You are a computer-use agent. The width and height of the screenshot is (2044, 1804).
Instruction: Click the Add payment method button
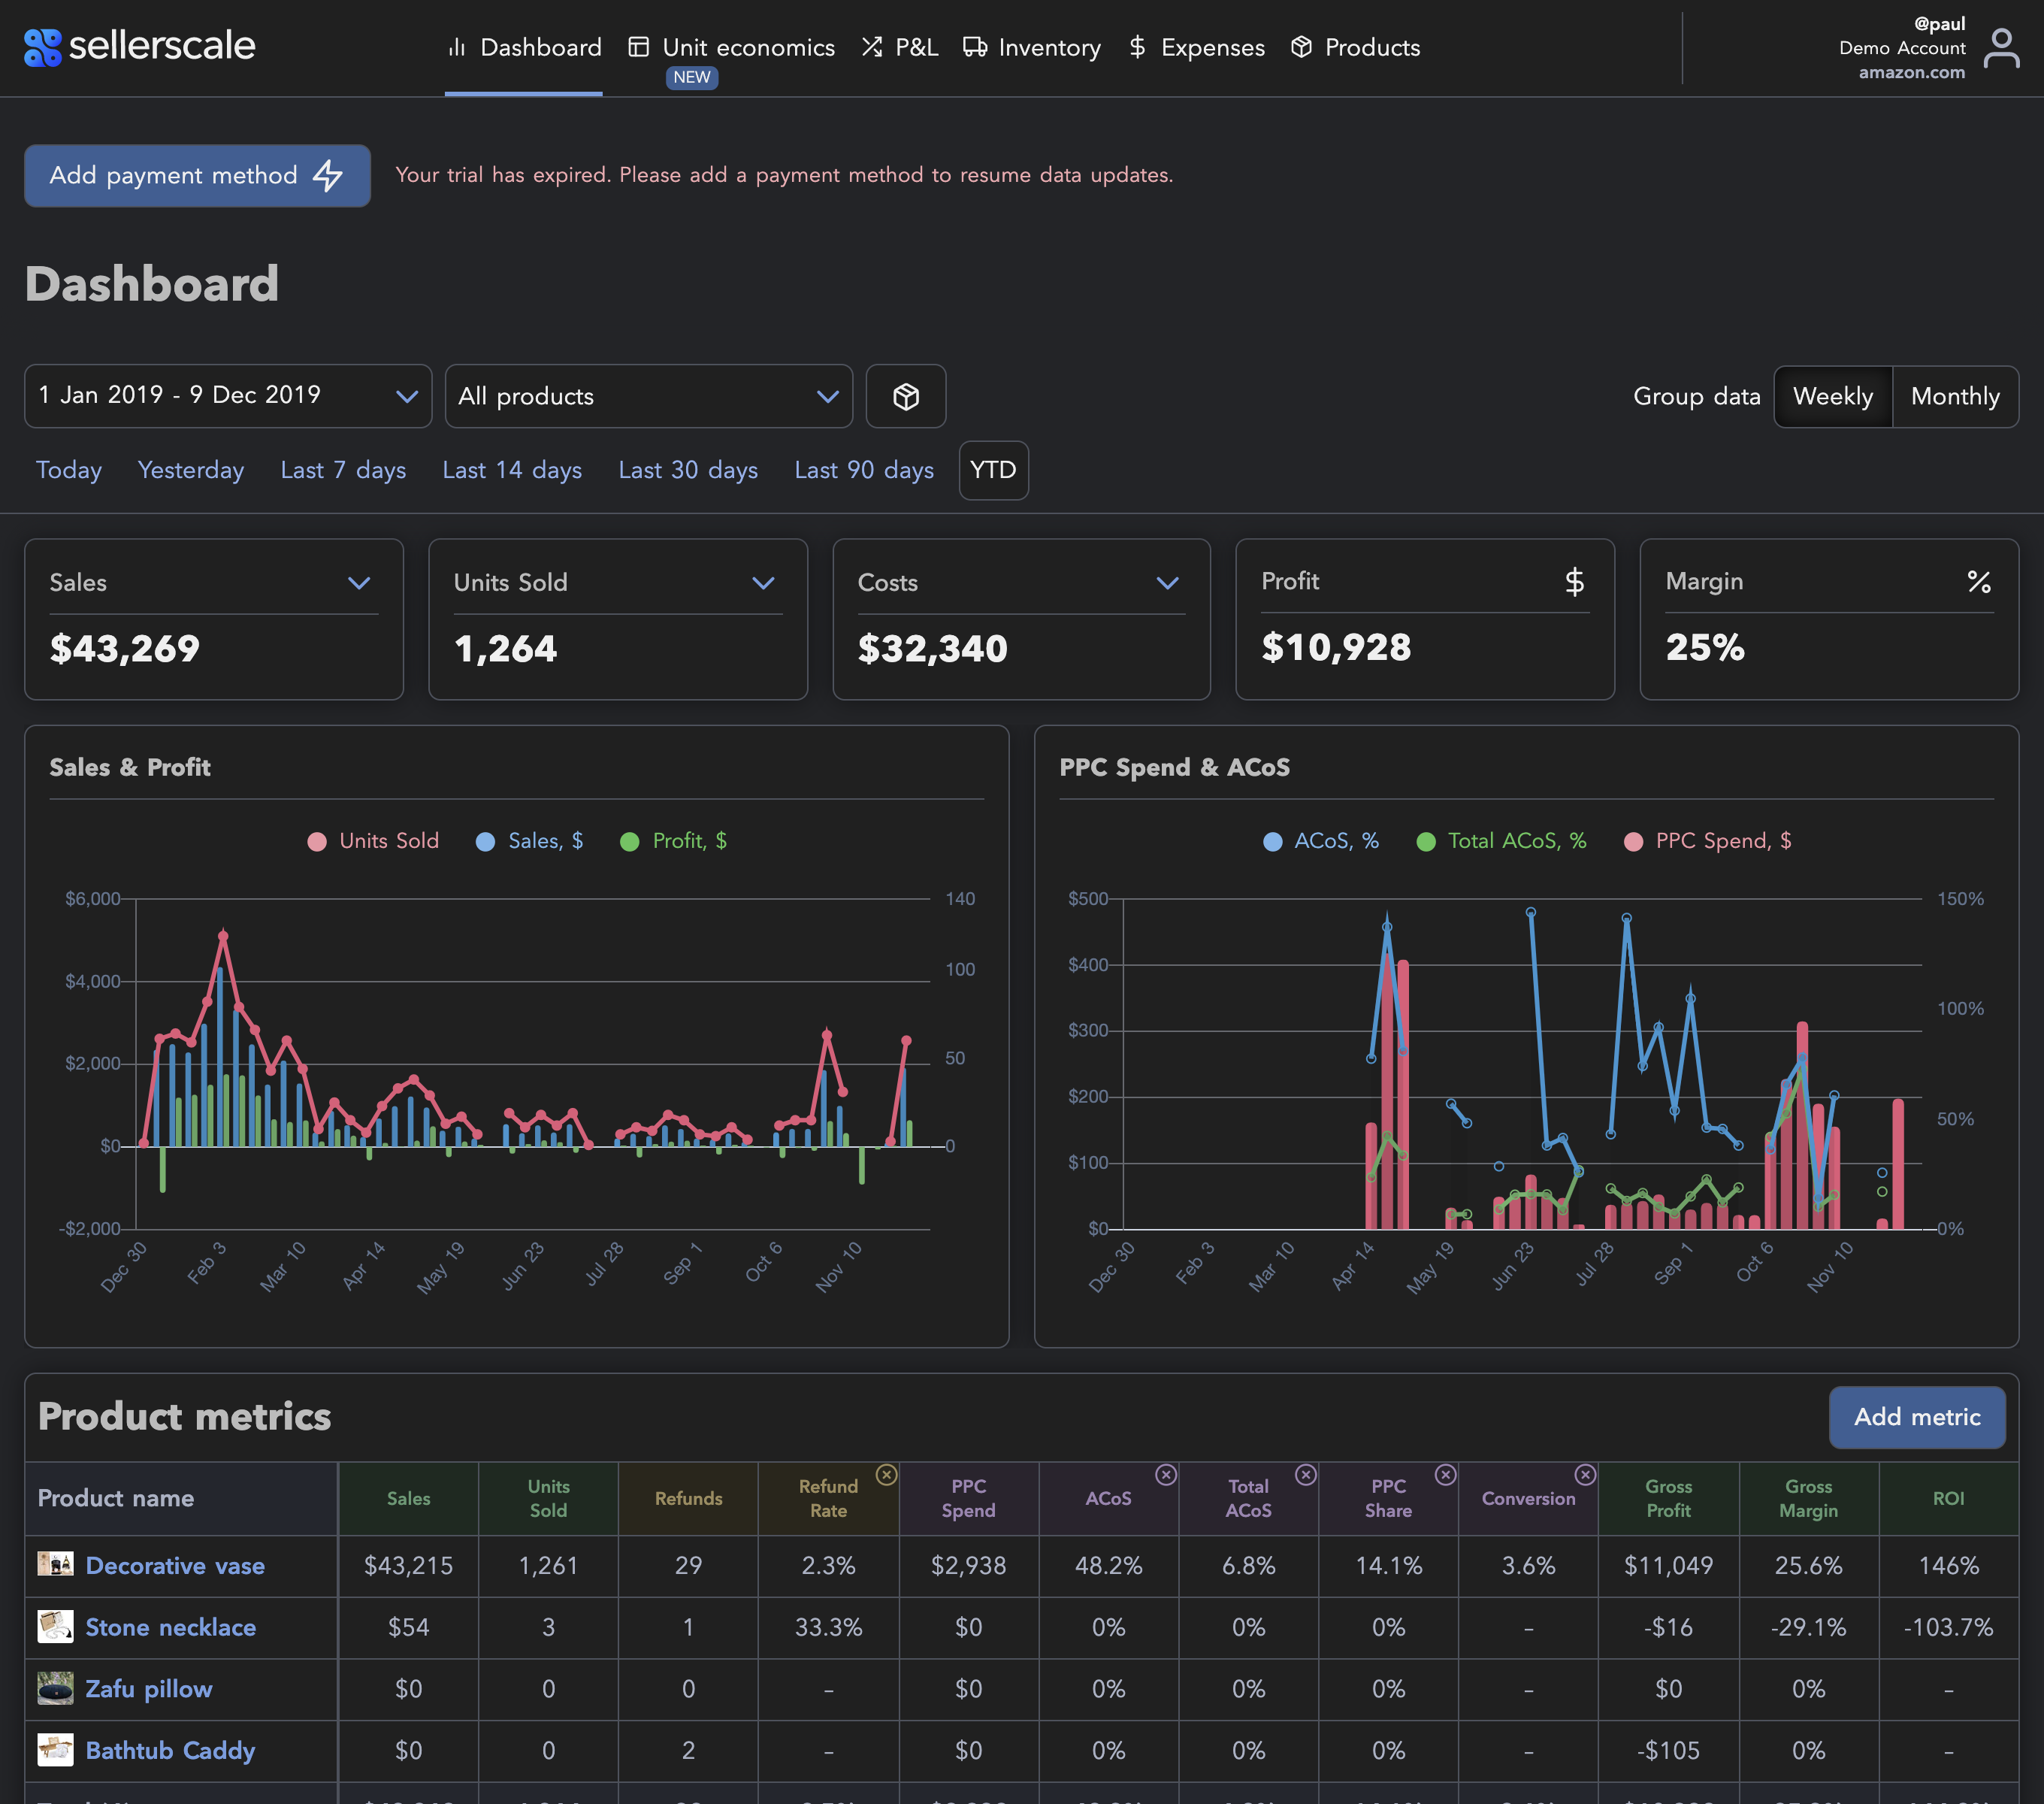pyautogui.click(x=197, y=176)
